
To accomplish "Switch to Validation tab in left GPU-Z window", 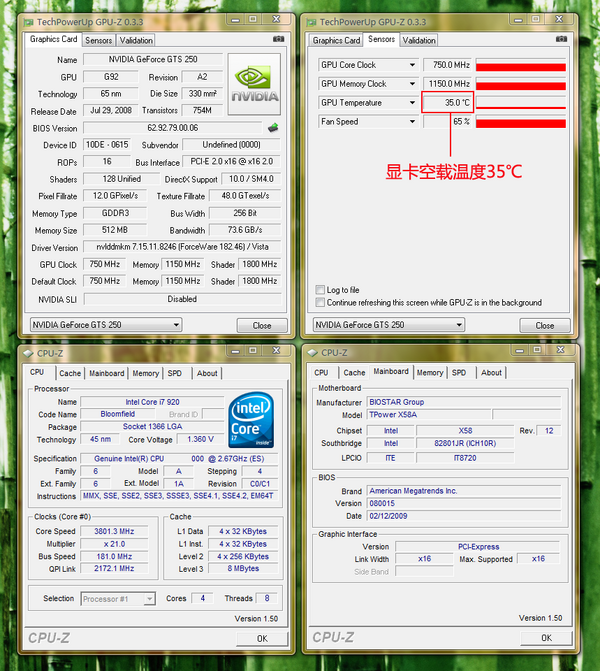I will point(136,40).
